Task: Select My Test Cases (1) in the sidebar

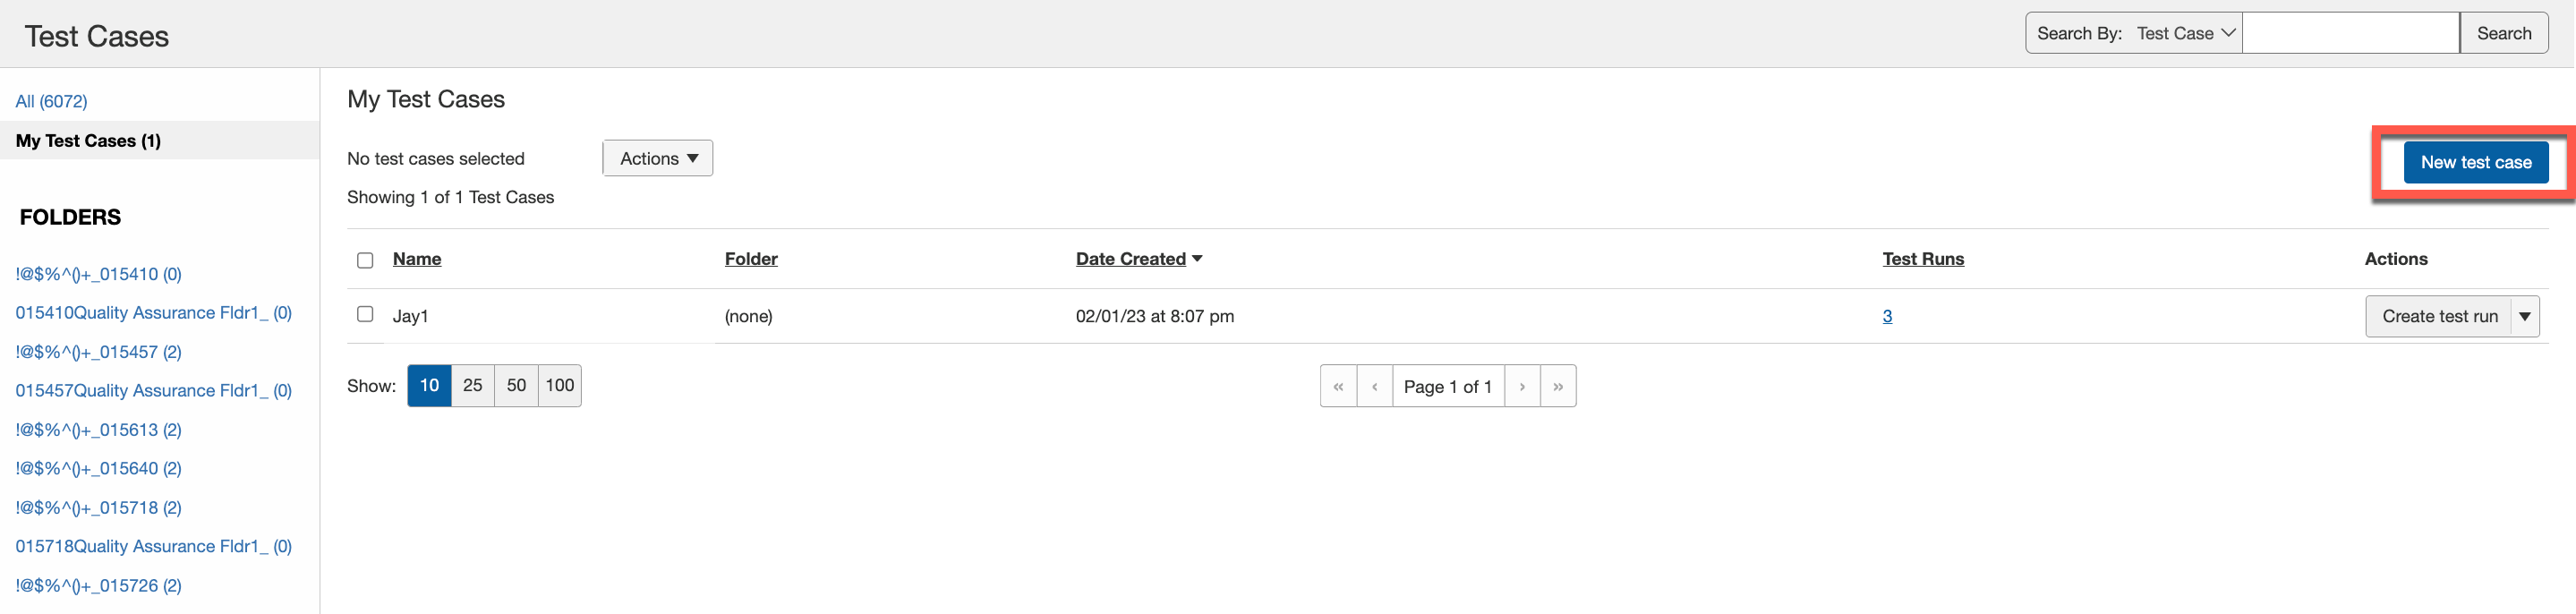Action: pyautogui.click(x=88, y=141)
